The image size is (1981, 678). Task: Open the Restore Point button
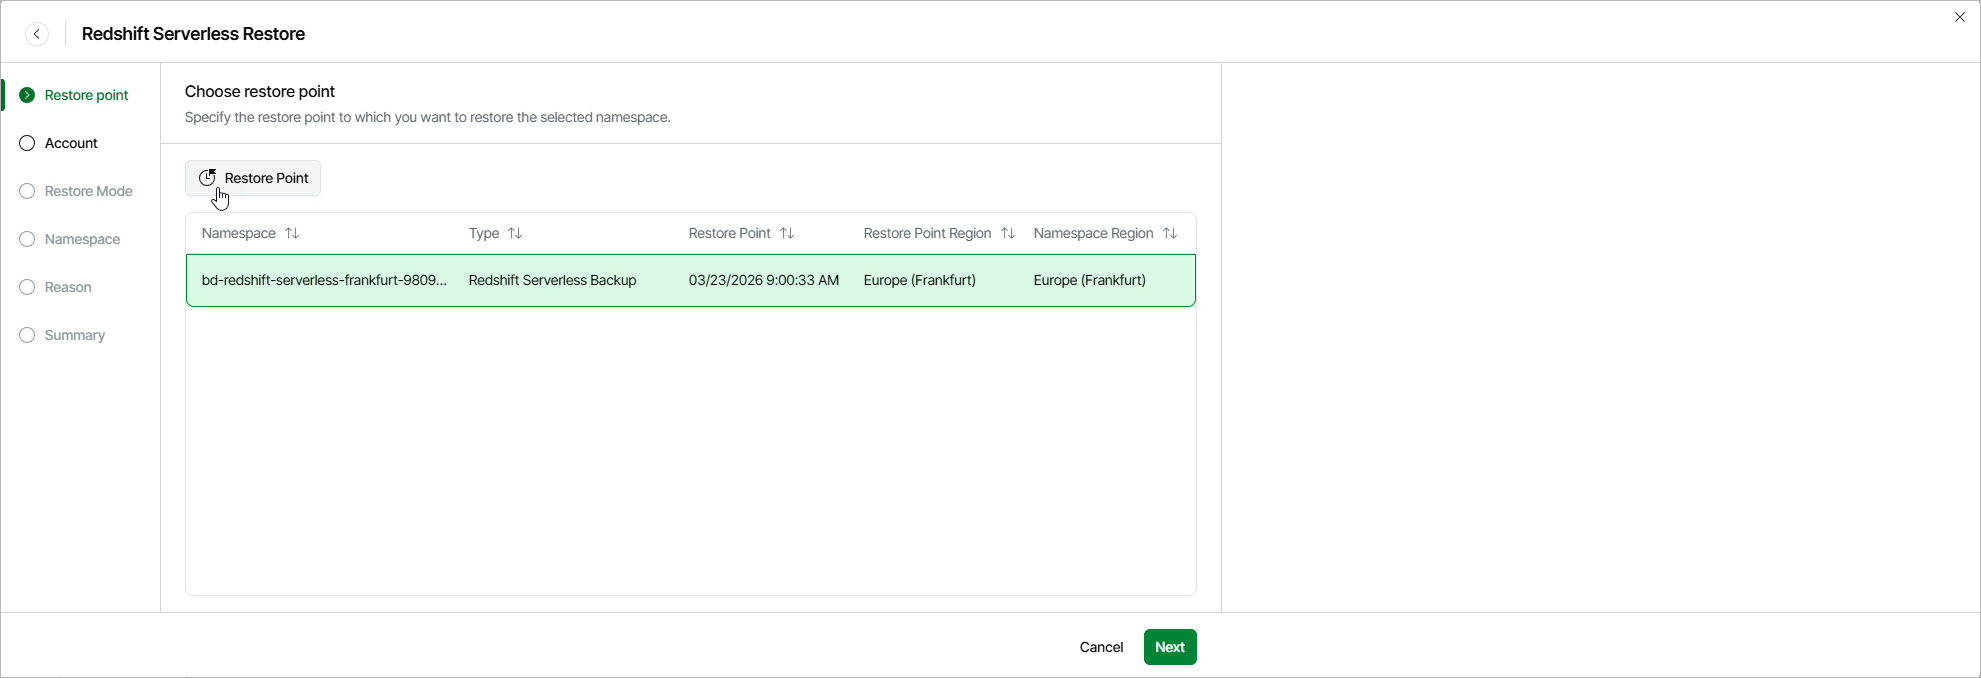(253, 178)
